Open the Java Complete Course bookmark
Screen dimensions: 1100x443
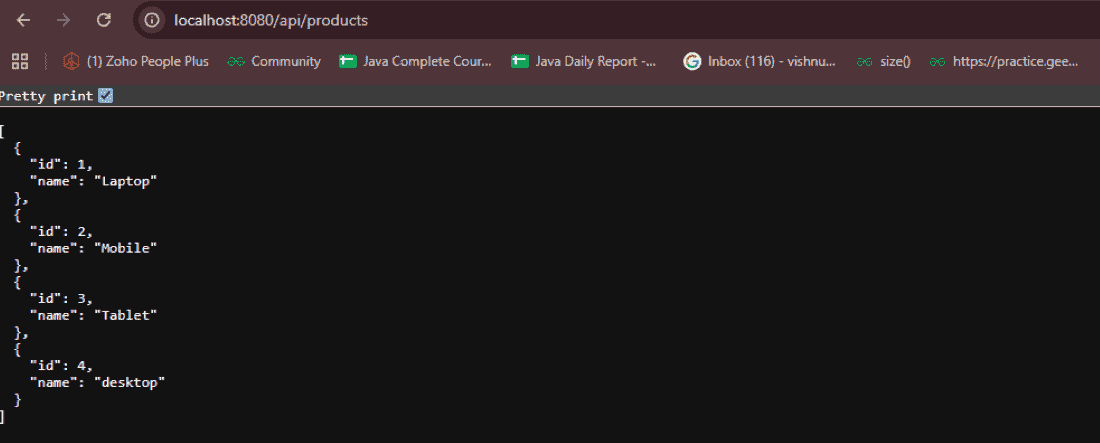coord(415,61)
